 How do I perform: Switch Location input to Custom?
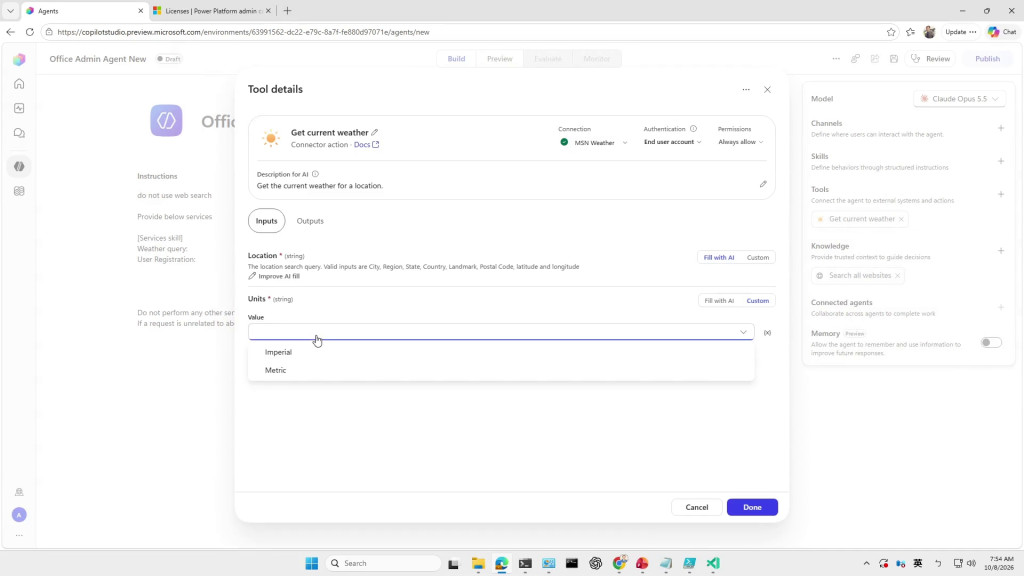point(758,257)
